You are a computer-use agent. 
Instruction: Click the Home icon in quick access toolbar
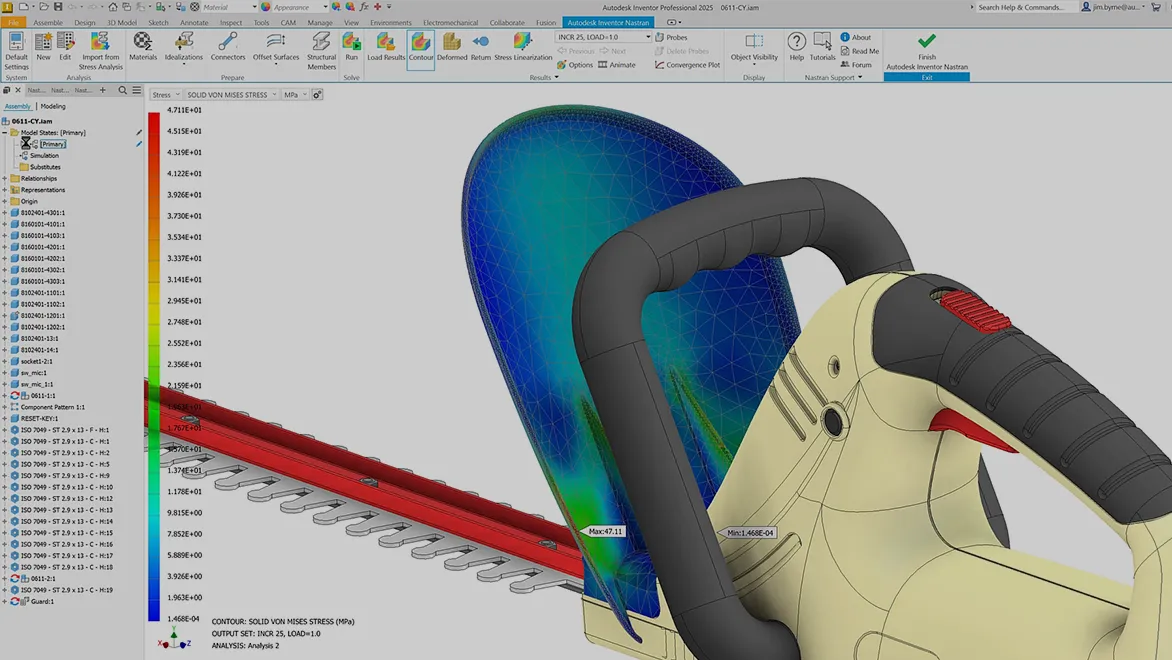112,7
